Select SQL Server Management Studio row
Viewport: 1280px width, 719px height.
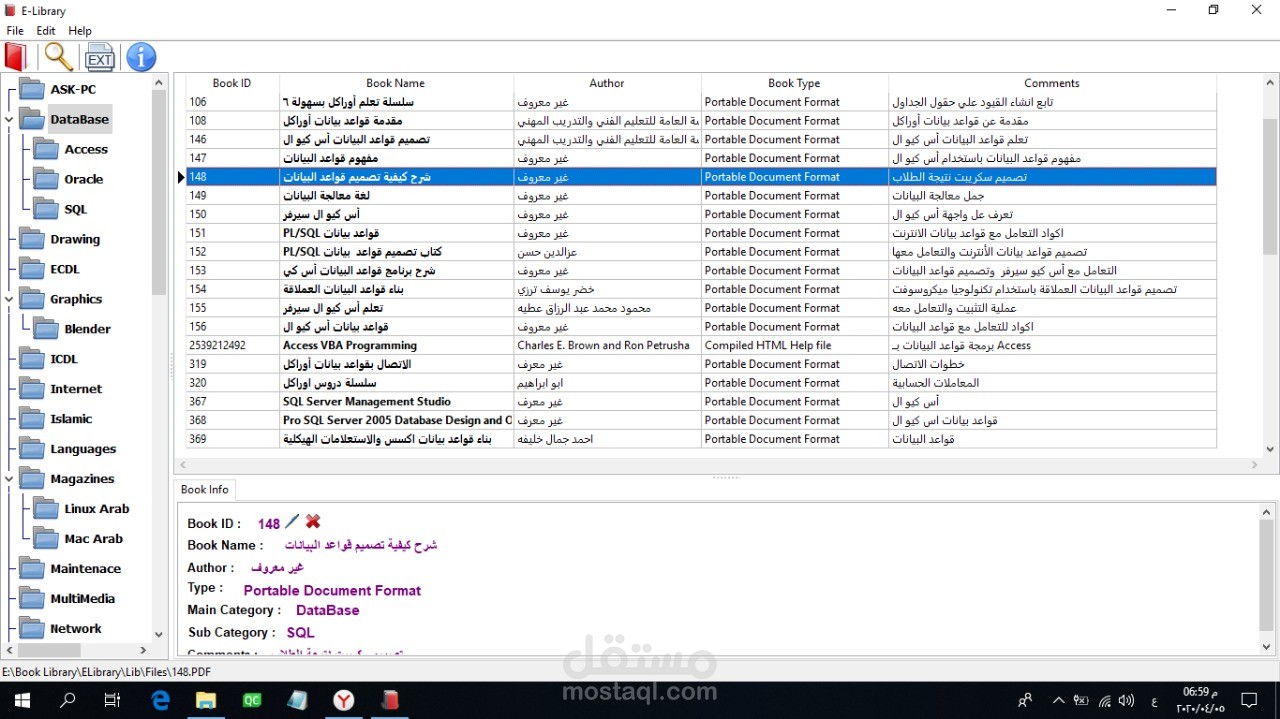point(701,401)
